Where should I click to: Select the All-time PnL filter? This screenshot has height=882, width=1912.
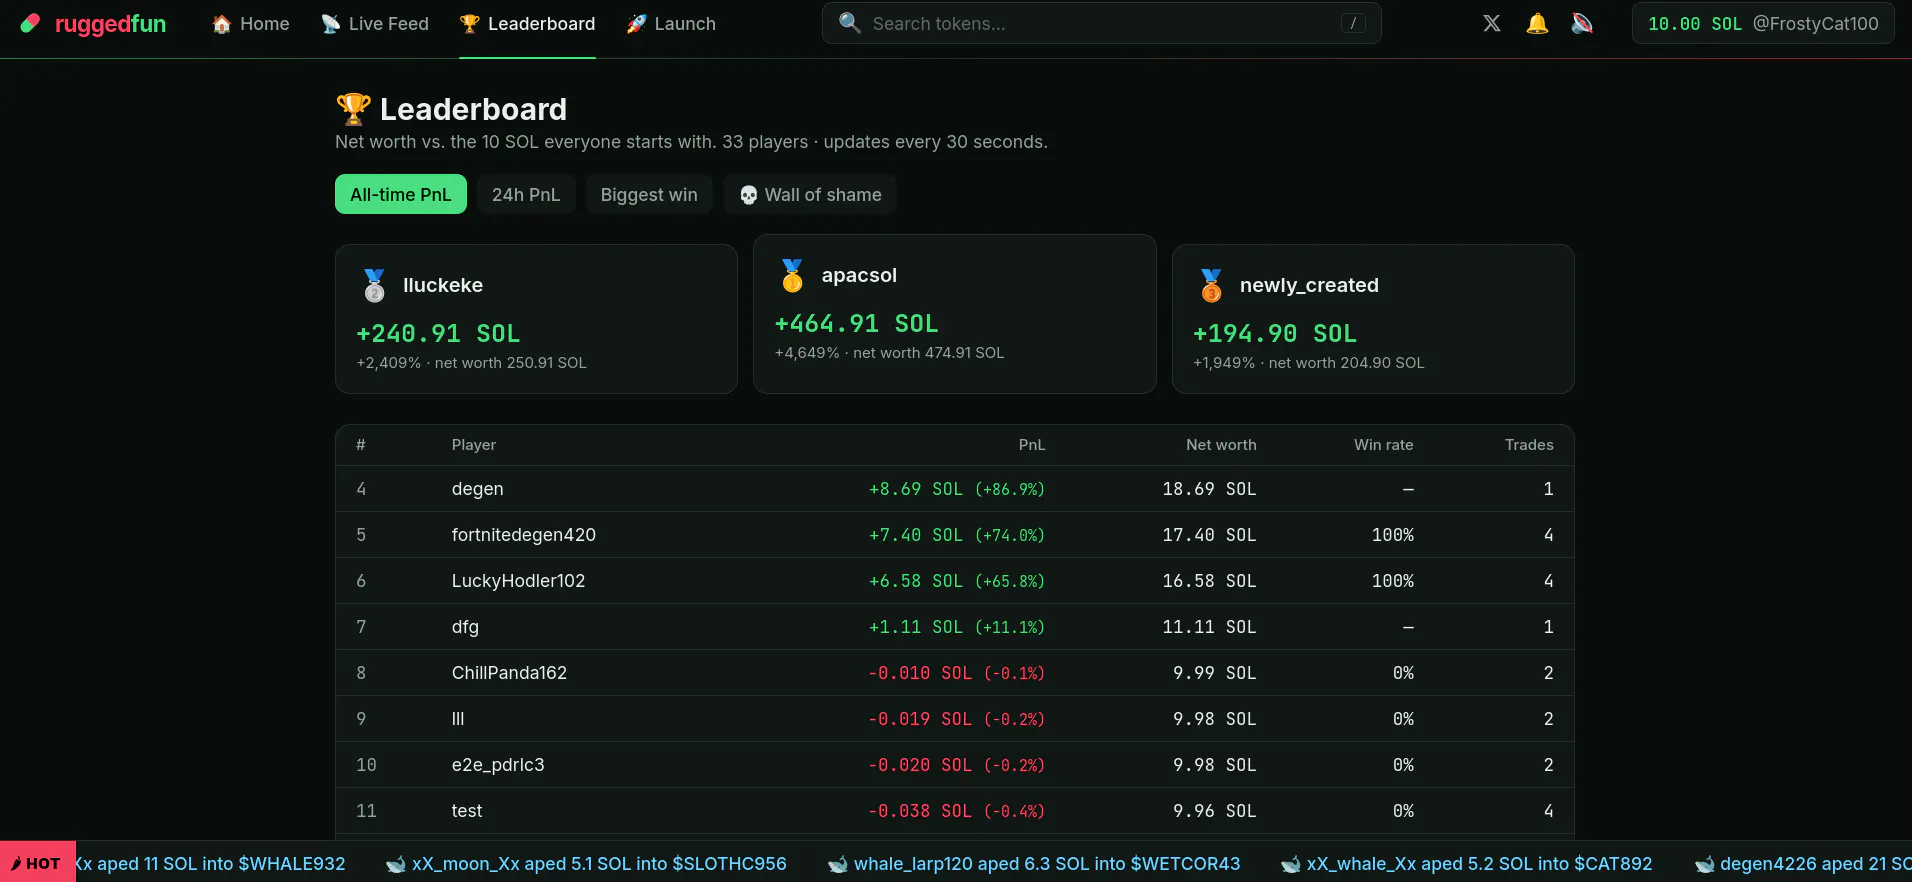[x=401, y=194]
